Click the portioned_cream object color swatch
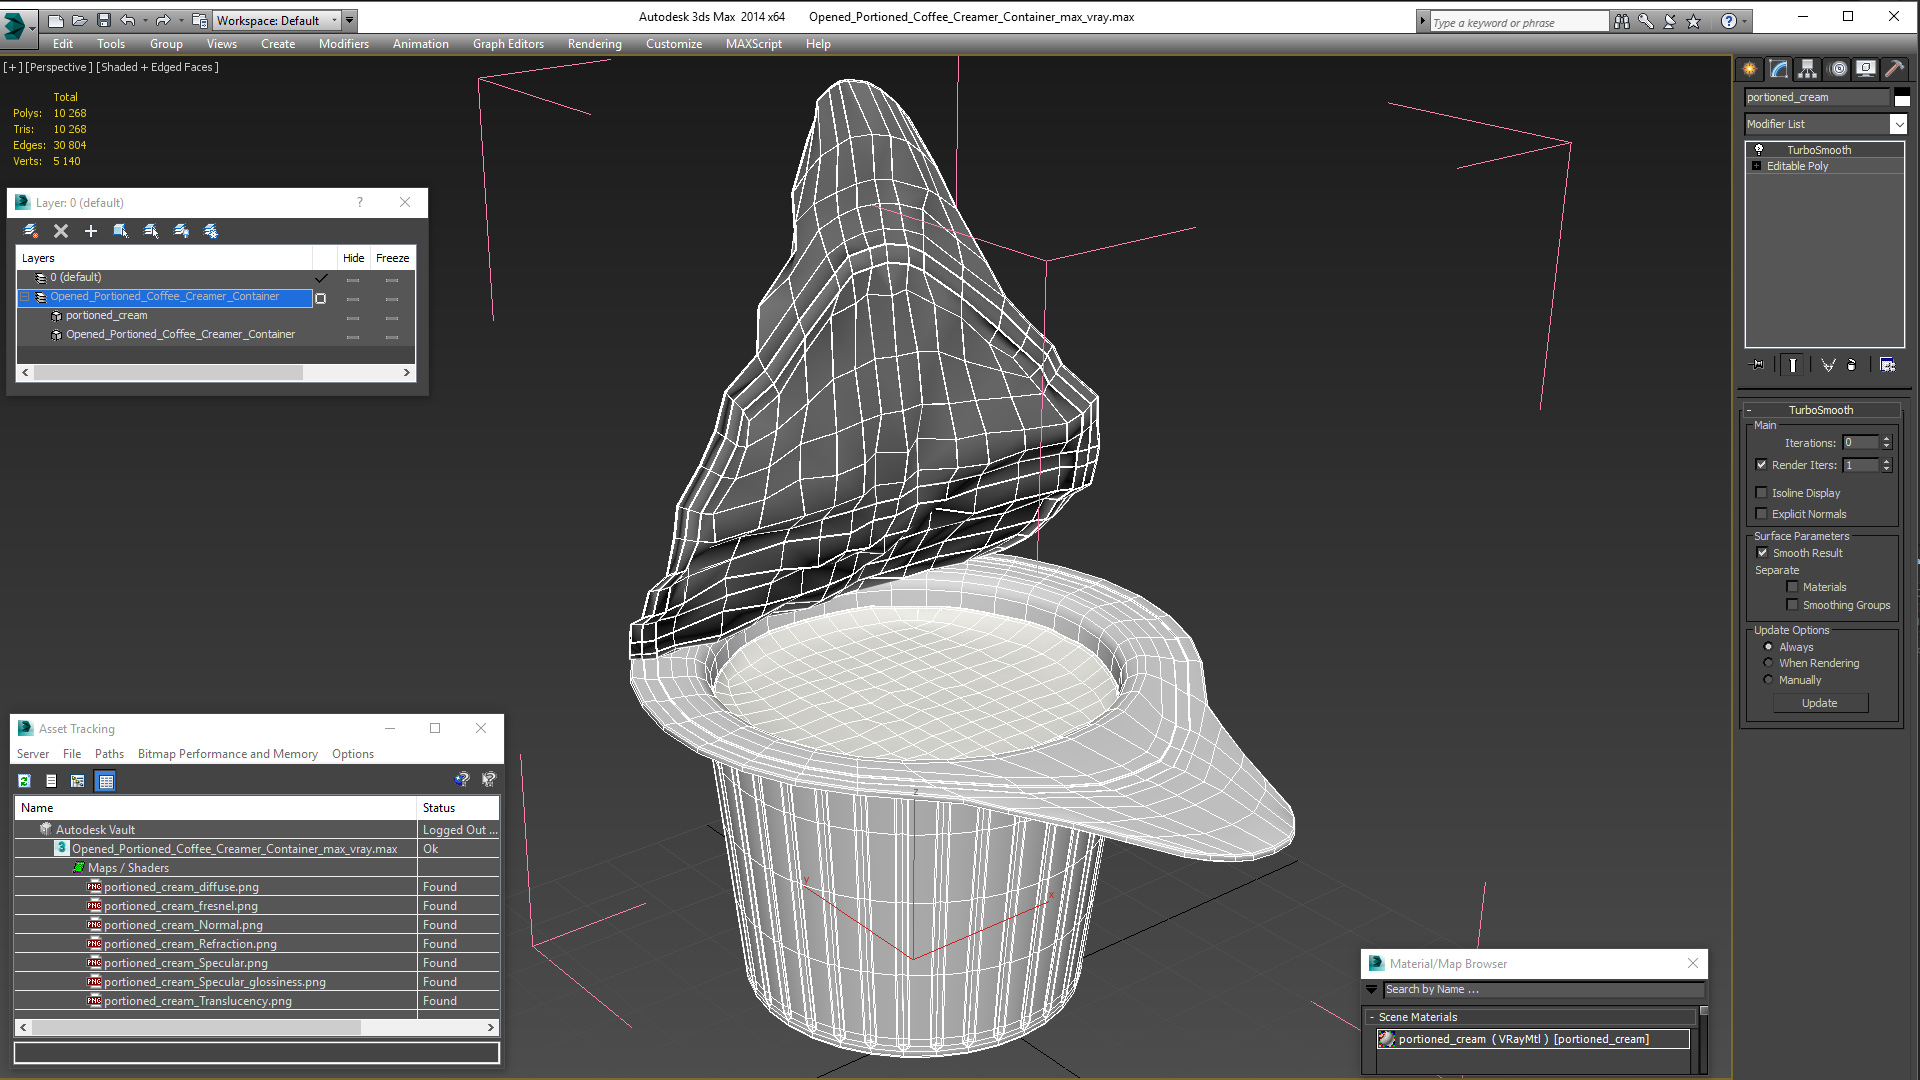 pos(1902,97)
